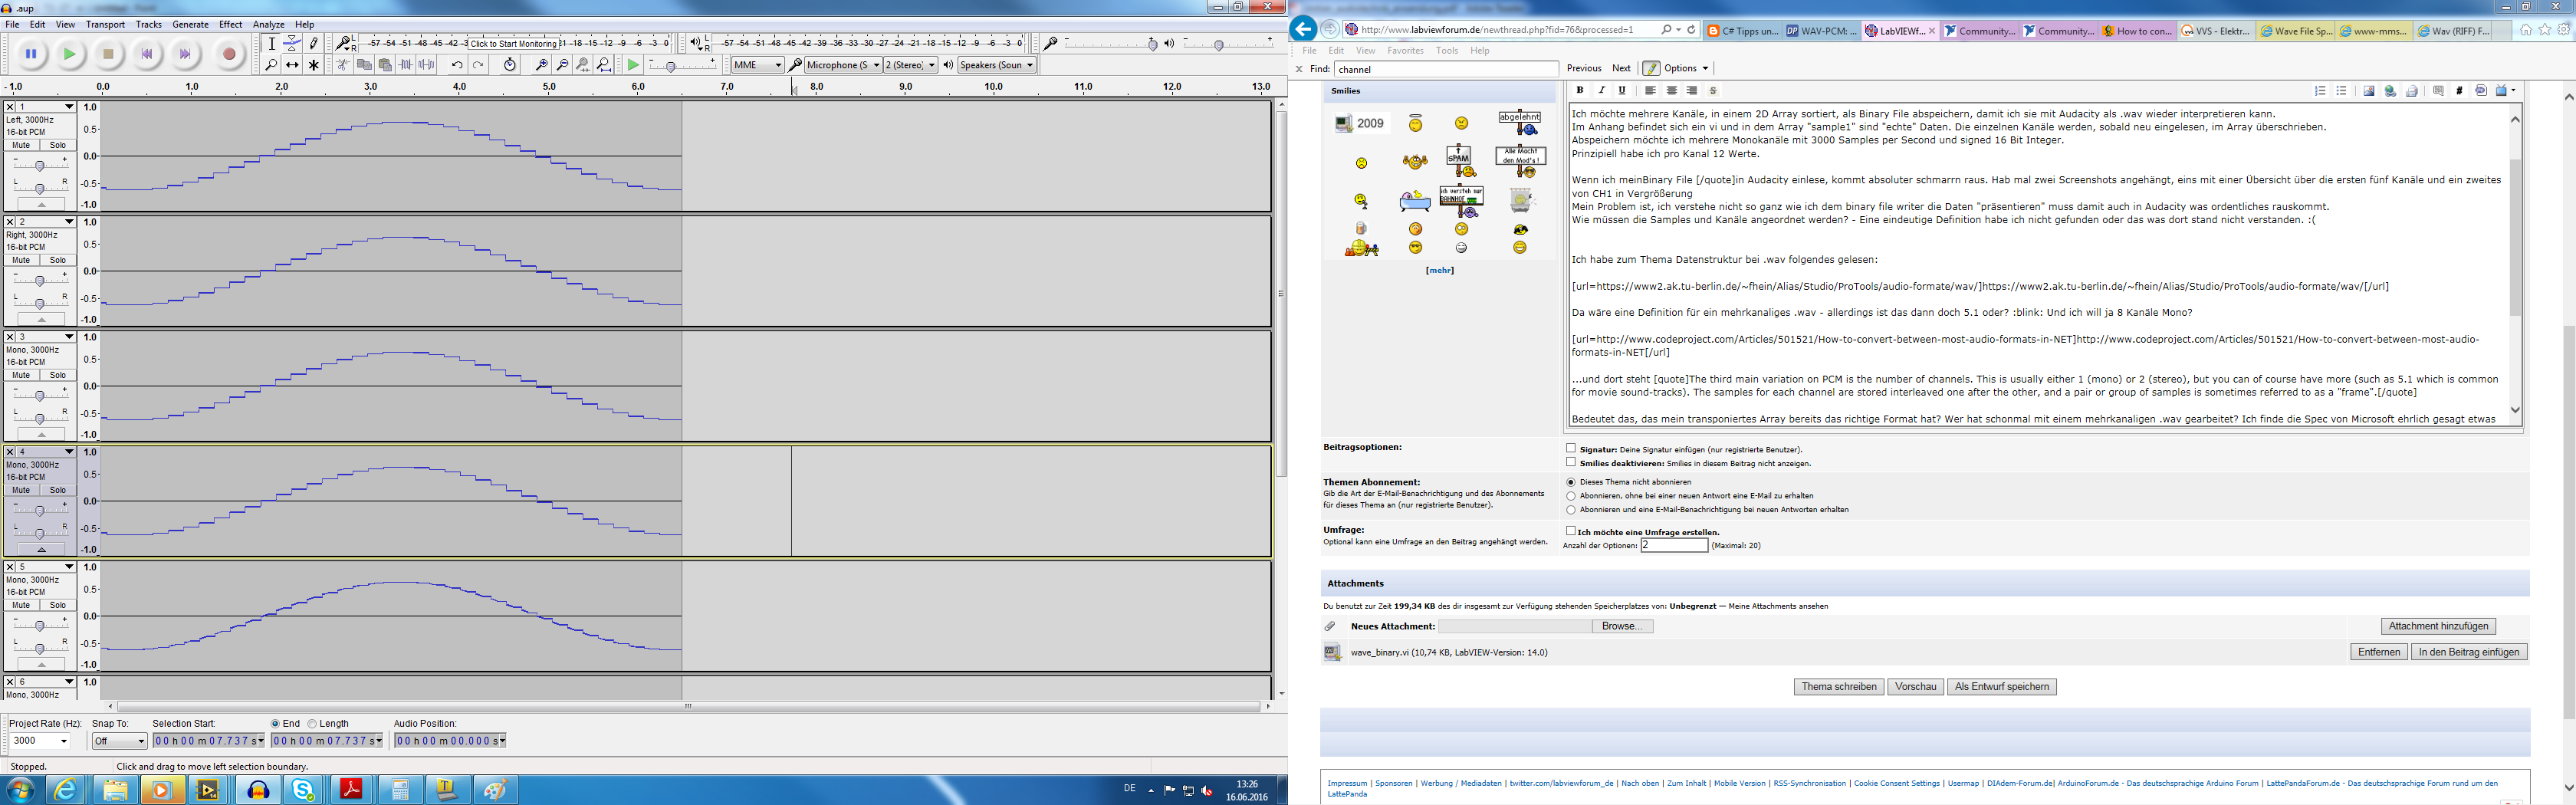Click the 'Thema schreiben' button
Viewport: 2576px width, 805px height.
[1838, 687]
